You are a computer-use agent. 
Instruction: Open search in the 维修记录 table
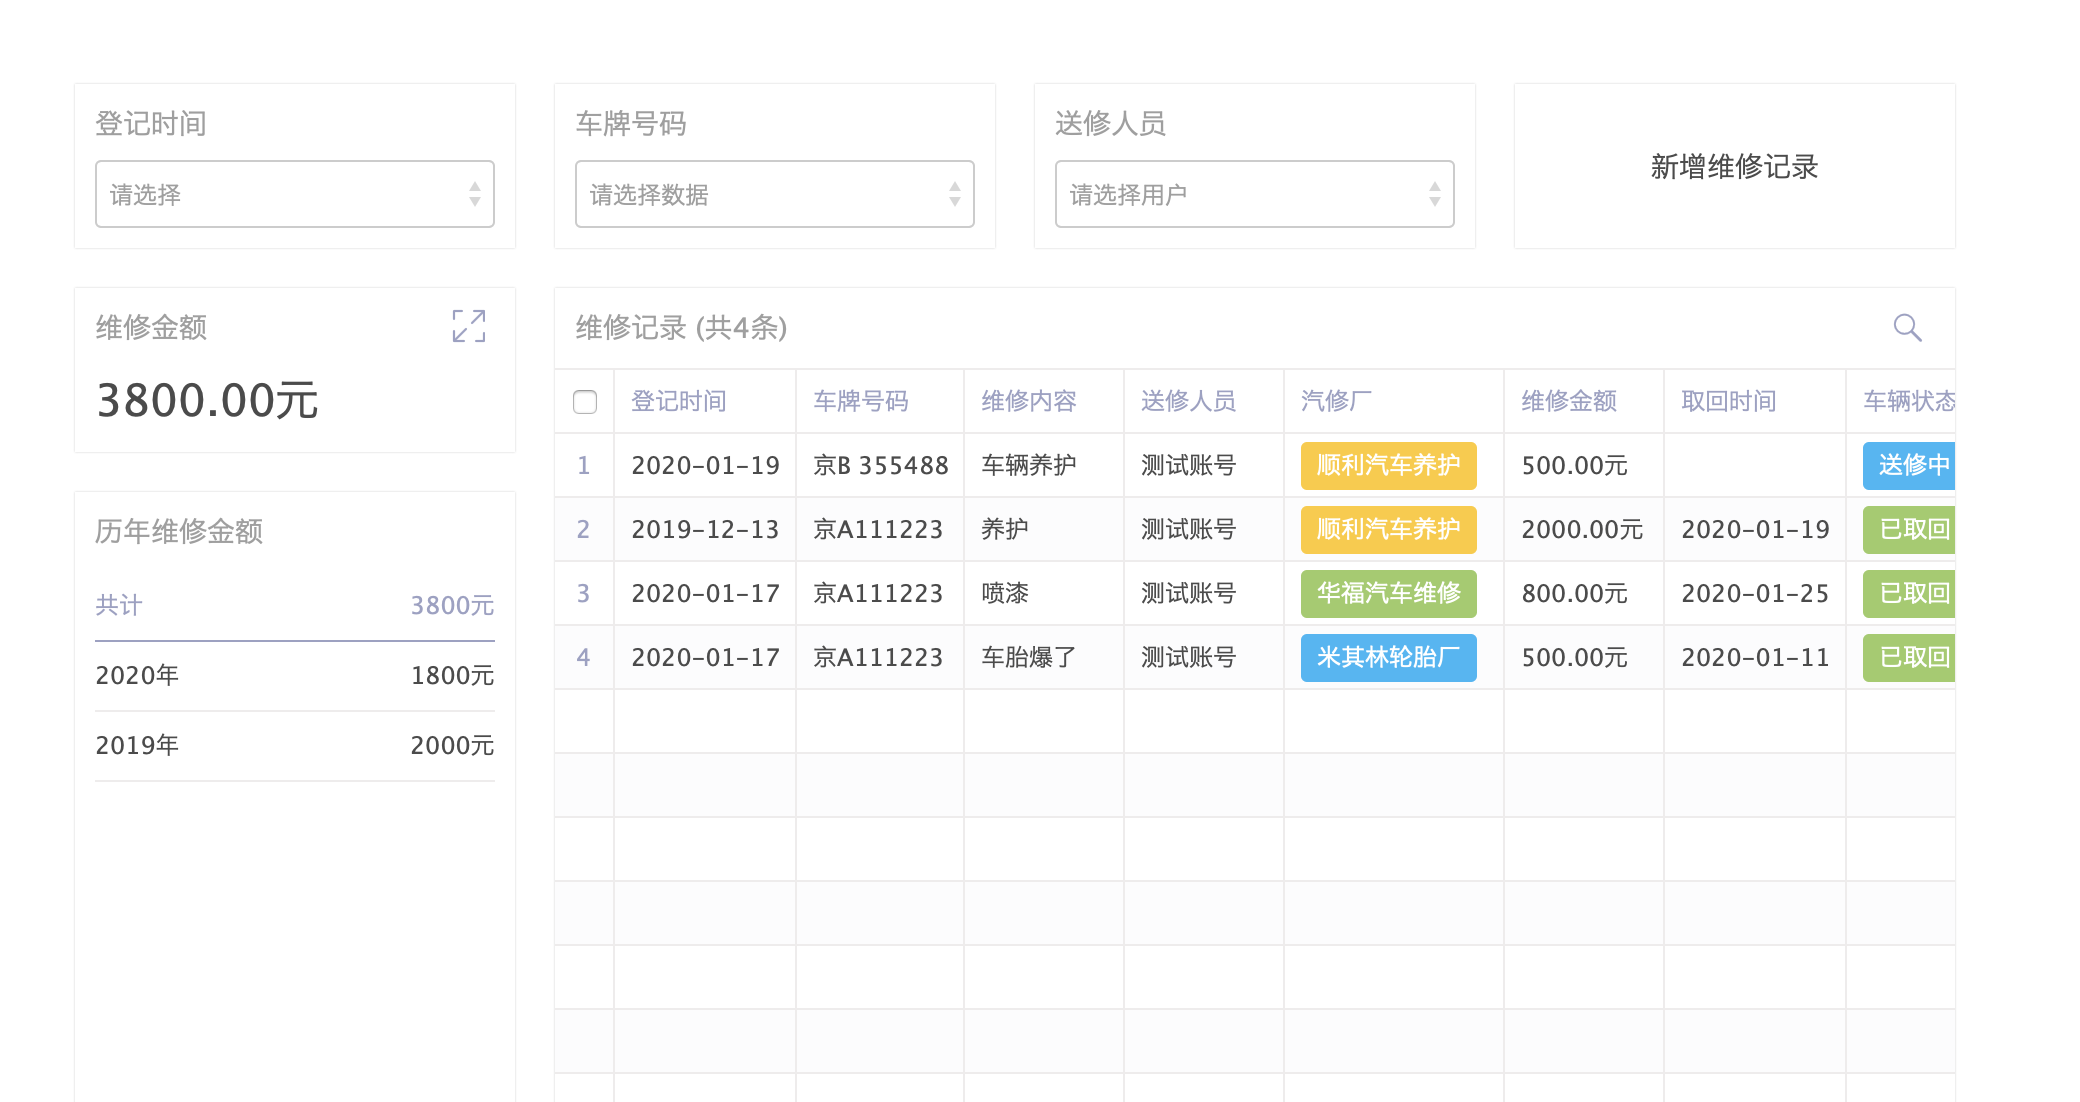coord(1907,327)
